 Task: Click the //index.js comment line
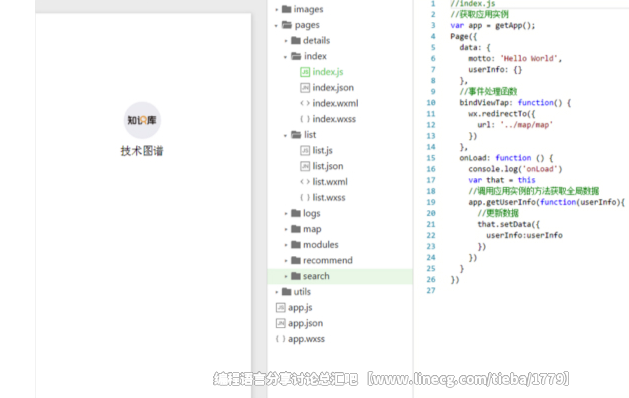point(473,4)
